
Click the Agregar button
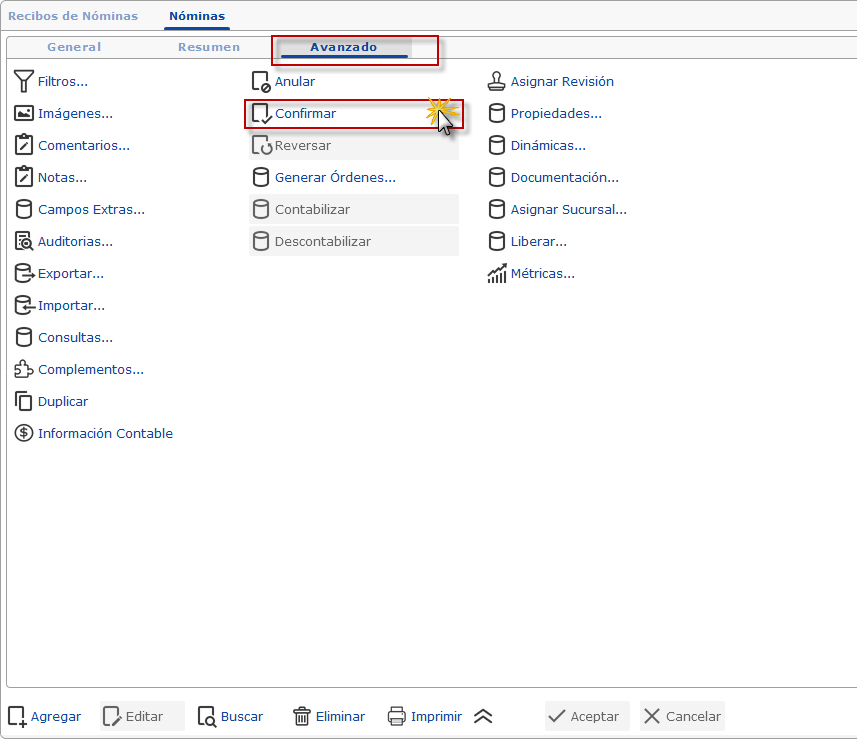[45, 716]
